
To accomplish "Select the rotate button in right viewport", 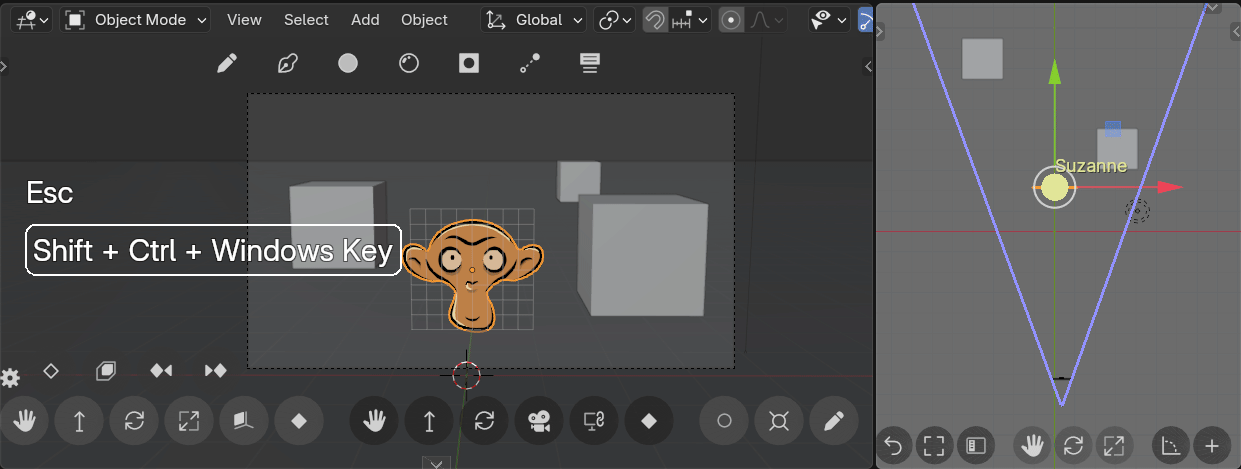I will [1072, 445].
